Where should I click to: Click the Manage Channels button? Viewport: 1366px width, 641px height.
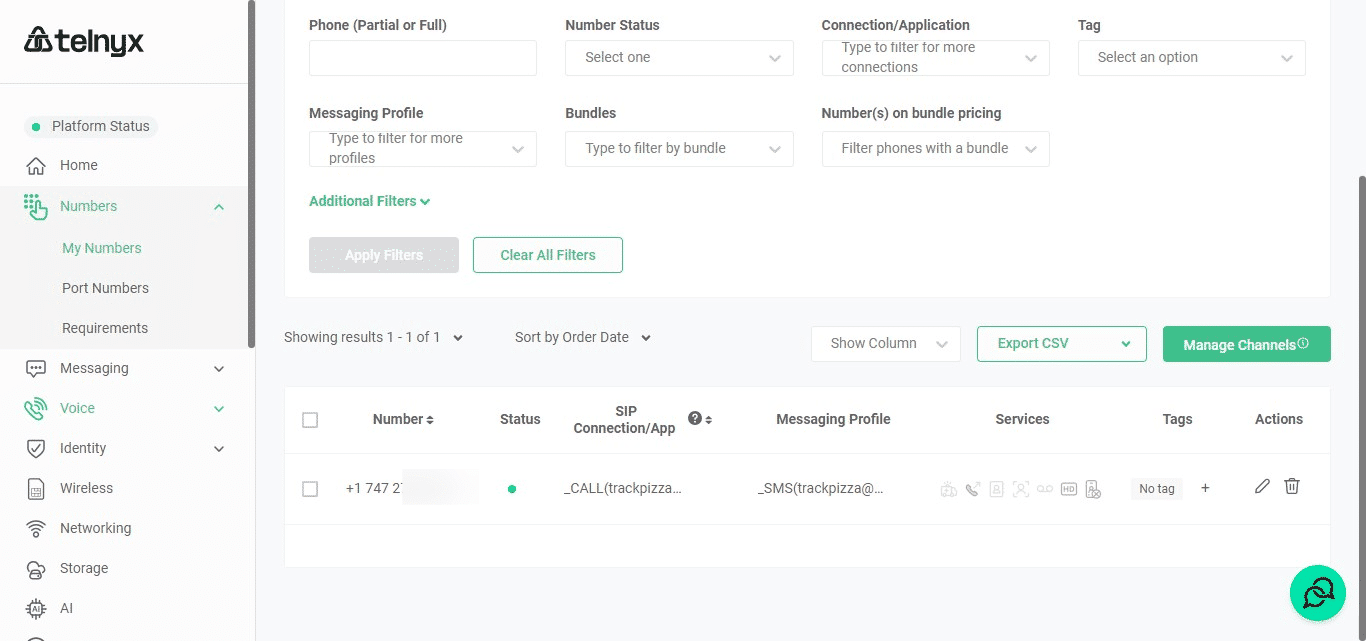(1245, 344)
